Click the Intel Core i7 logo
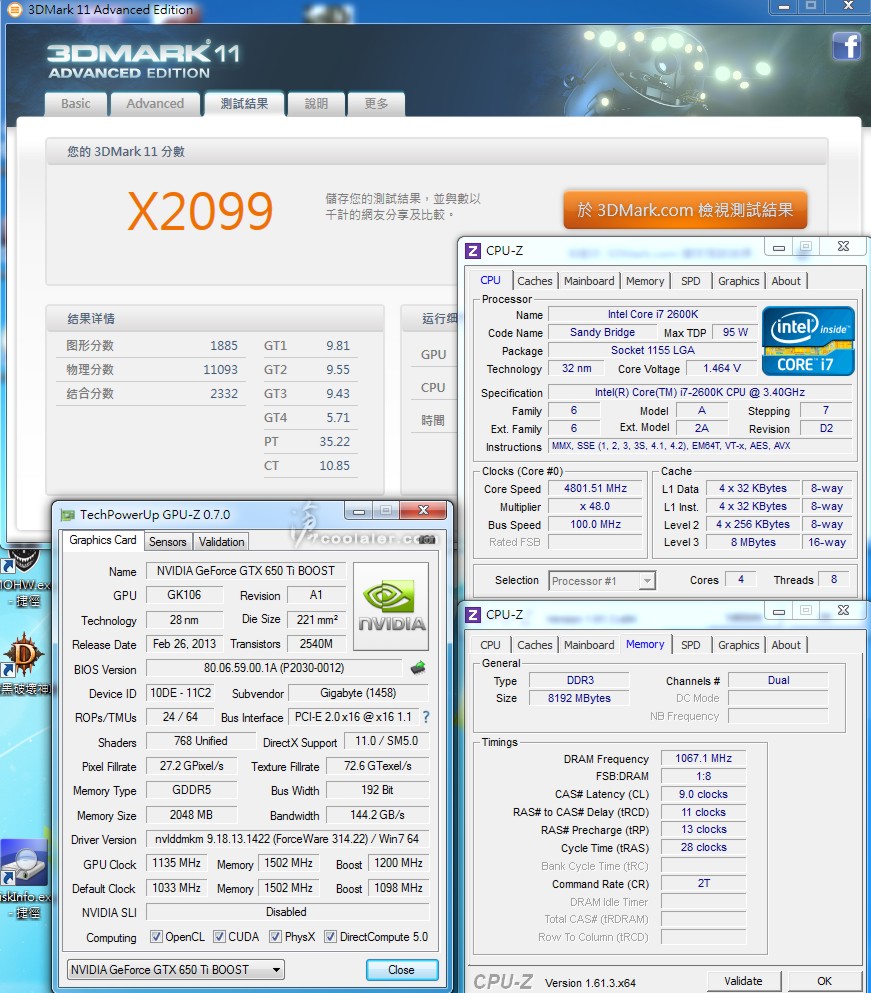Screen dimensions: 871x993 point(808,341)
